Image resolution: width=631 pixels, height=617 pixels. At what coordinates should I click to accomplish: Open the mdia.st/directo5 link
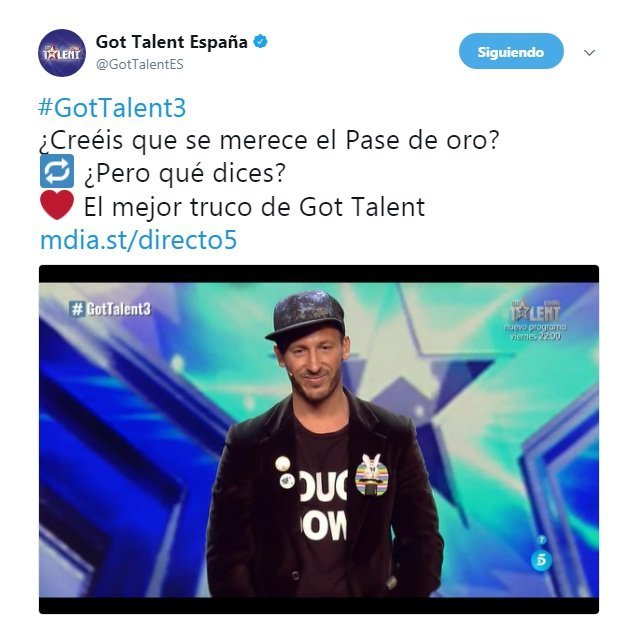(138, 239)
